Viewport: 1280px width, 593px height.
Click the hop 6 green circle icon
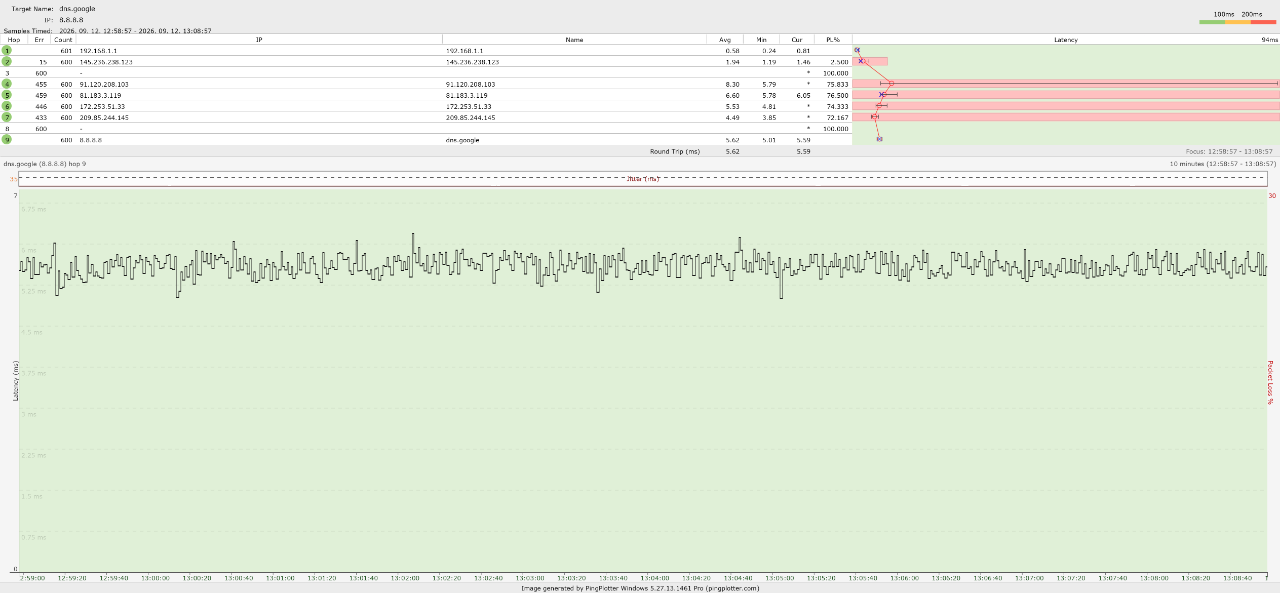(x=7, y=106)
